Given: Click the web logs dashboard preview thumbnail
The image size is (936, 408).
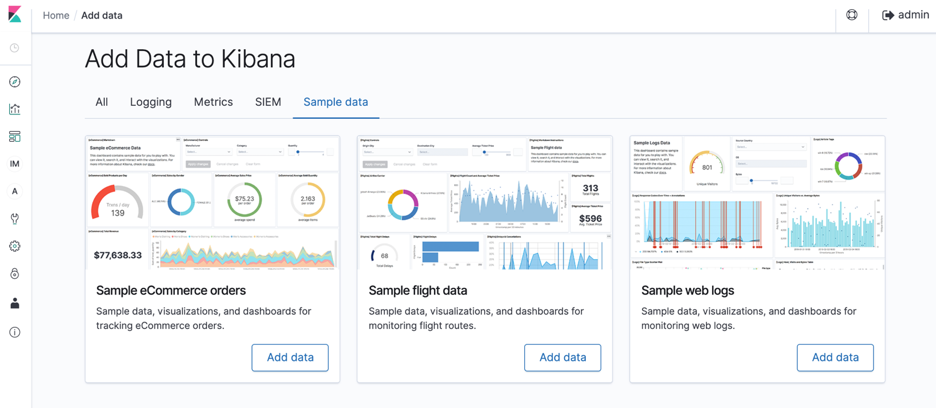Looking at the screenshot, I should [x=758, y=202].
